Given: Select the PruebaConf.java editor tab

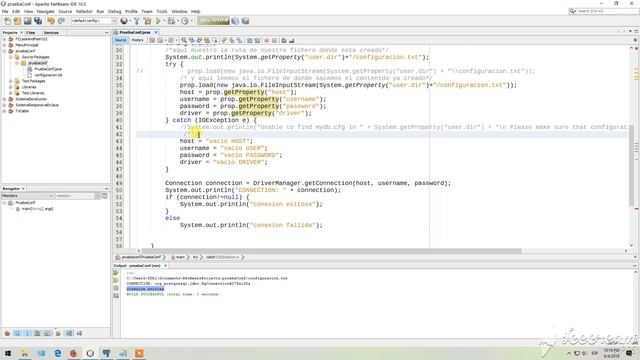Looking at the screenshot, I should pos(135,32).
